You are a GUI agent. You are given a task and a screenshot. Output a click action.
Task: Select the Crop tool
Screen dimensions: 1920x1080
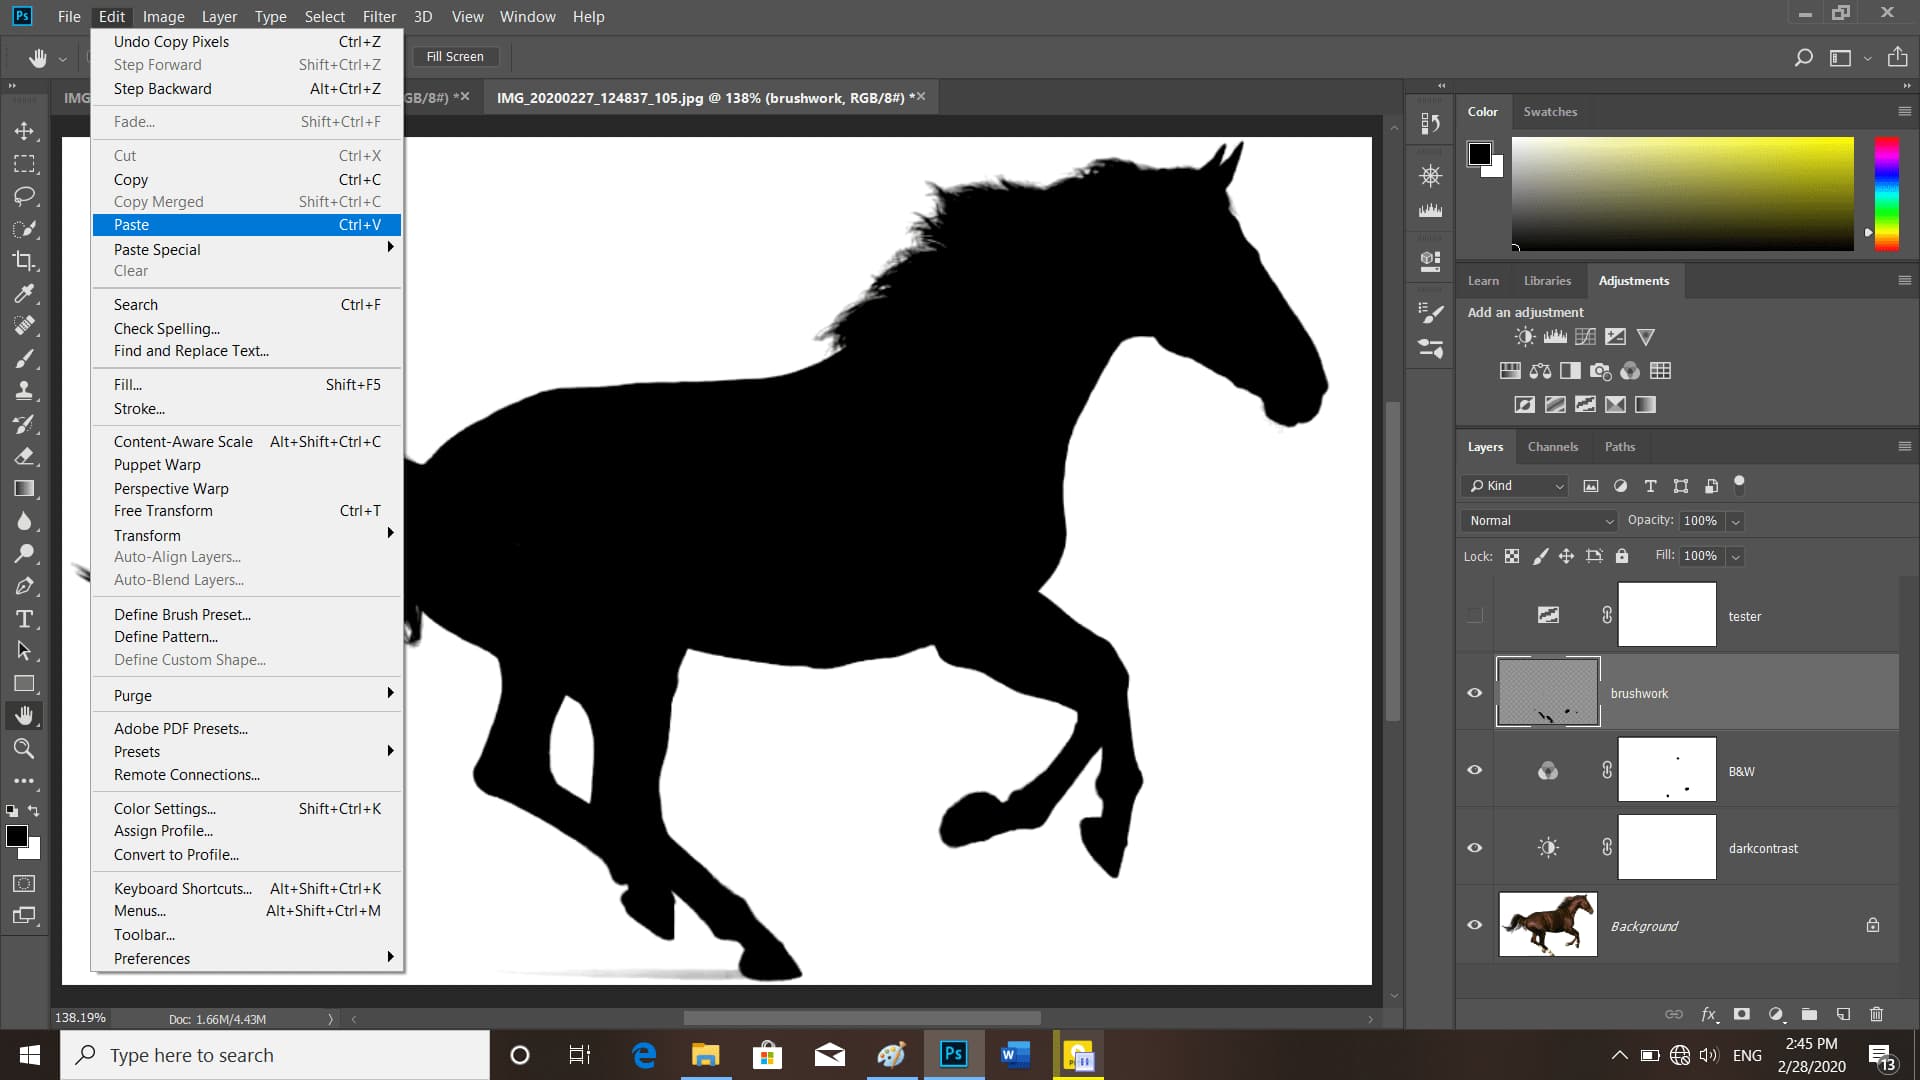point(24,261)
